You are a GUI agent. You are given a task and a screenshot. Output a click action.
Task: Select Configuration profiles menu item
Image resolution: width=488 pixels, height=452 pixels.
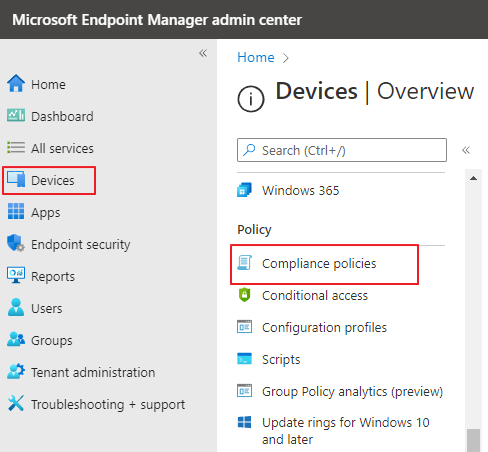coord(324,327)
